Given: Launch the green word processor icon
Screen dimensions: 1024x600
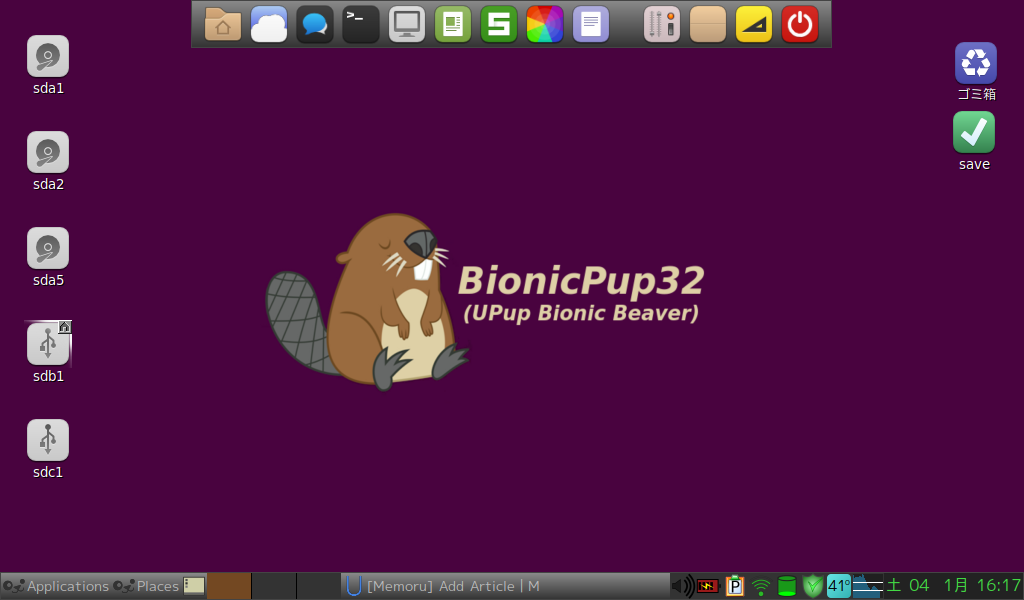Looking at the screenshot, I should pos(453,25).
